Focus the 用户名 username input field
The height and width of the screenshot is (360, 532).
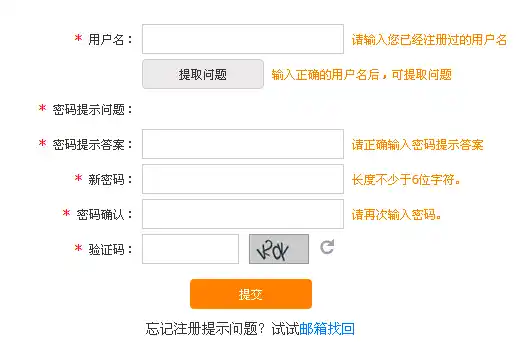(x=243, y=39)
